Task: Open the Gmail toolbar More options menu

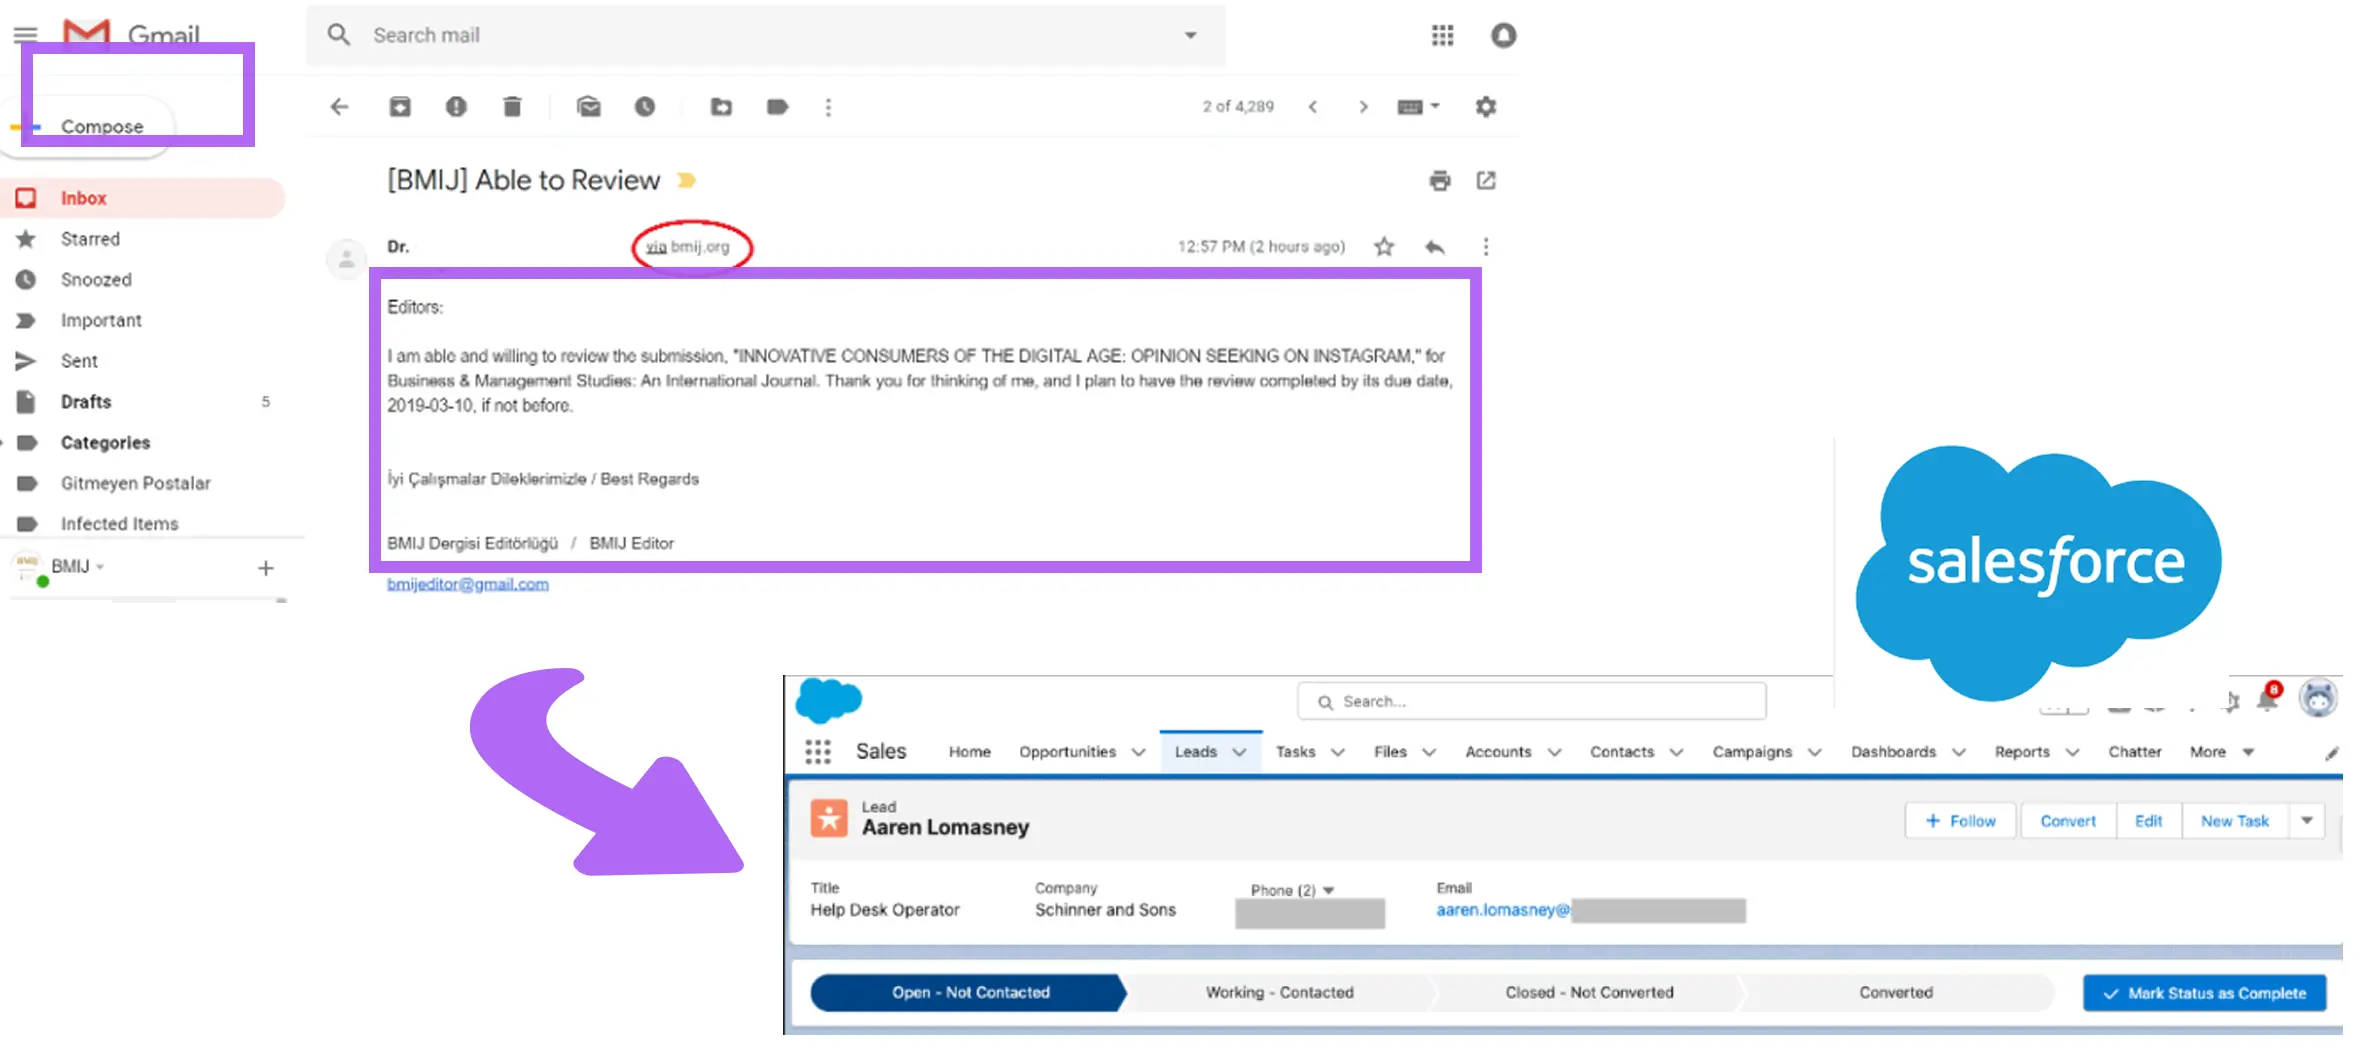Action: [828, 107]
